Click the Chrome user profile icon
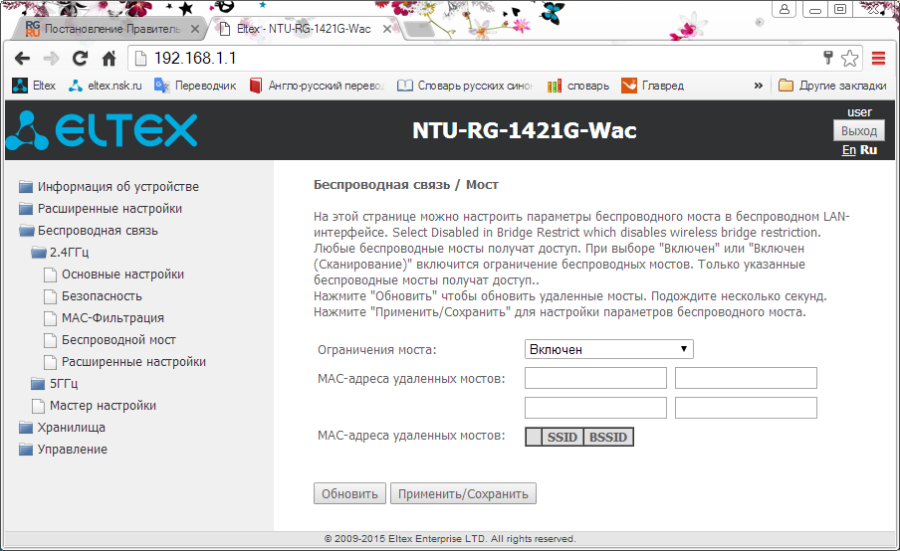Screen dimensions: 900x551 pyautogui.click(x=784, y=9)
